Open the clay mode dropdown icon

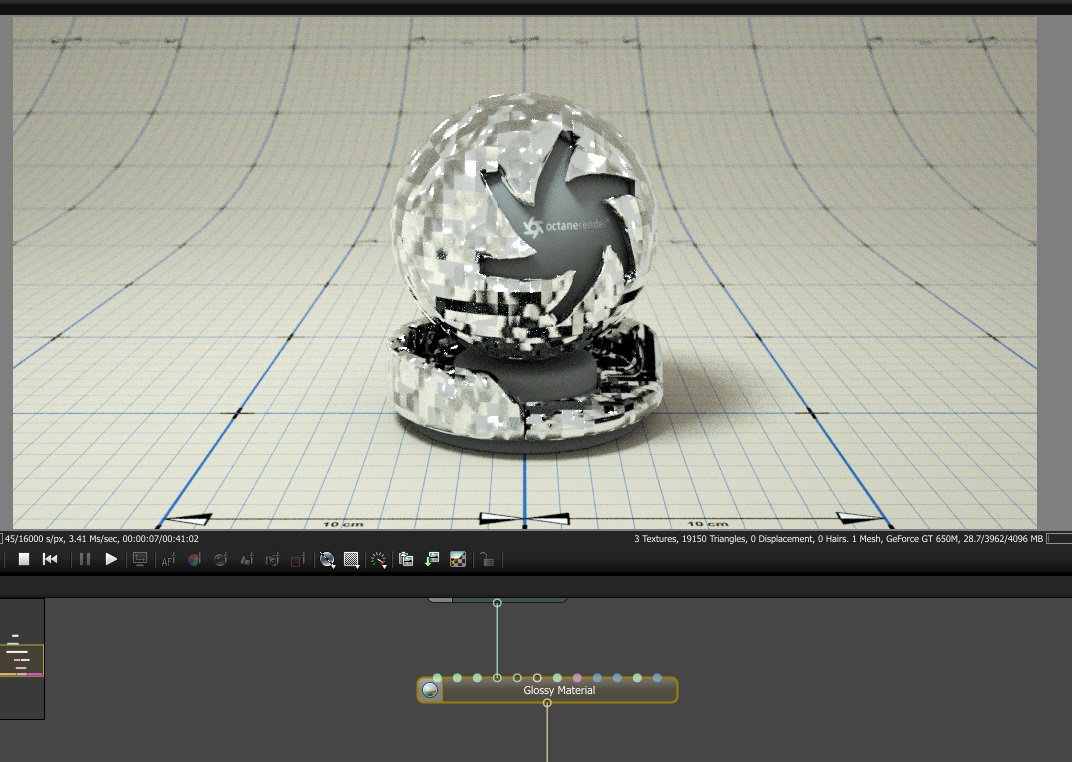[x=327, y=560]
